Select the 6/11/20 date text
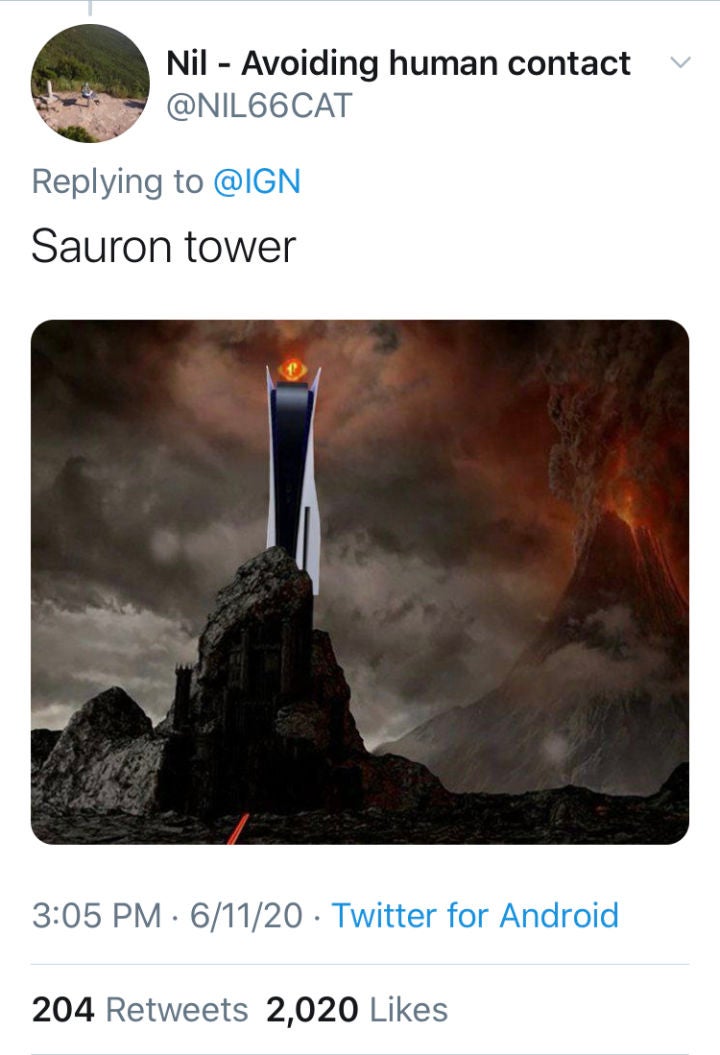720x1055 pixels. click(246, 916)
